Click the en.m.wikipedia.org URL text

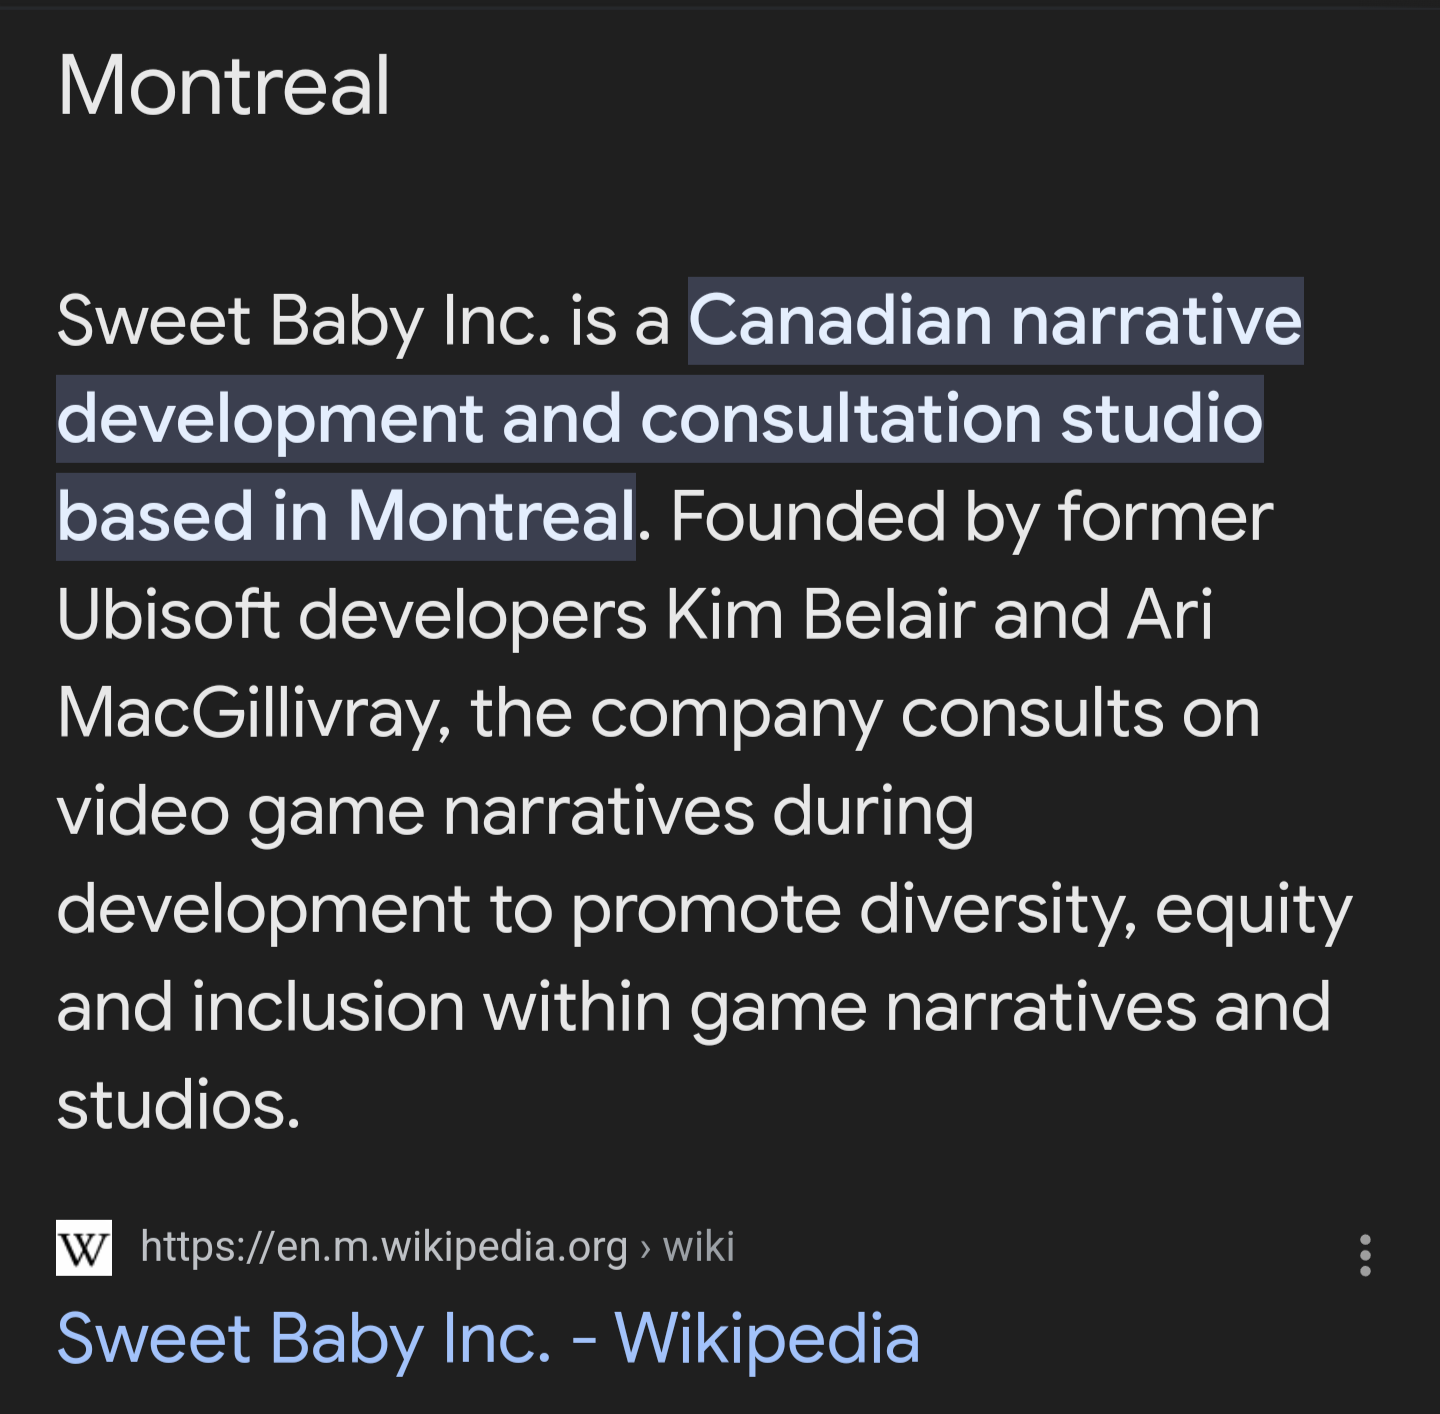384,1247
